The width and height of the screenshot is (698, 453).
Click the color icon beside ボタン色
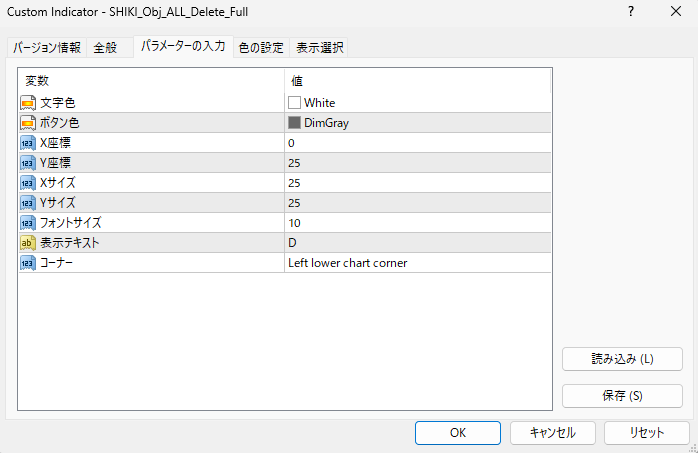[x=28, y=123]
